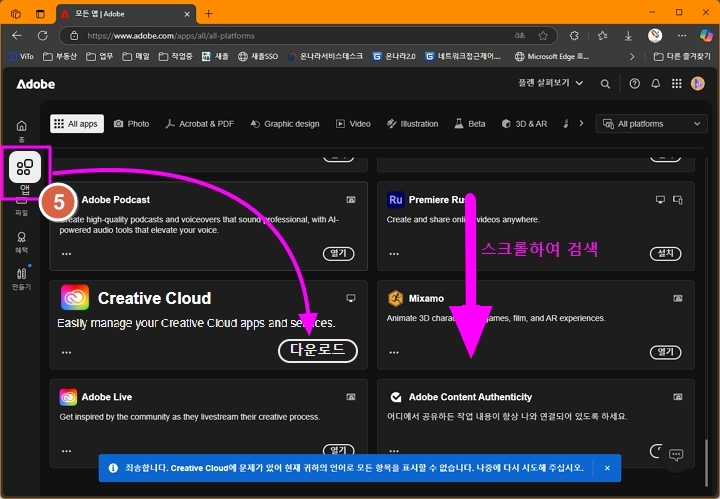Open a new browser tab
The height and width of the screenshot is (499, 720).
click(208, 14)
